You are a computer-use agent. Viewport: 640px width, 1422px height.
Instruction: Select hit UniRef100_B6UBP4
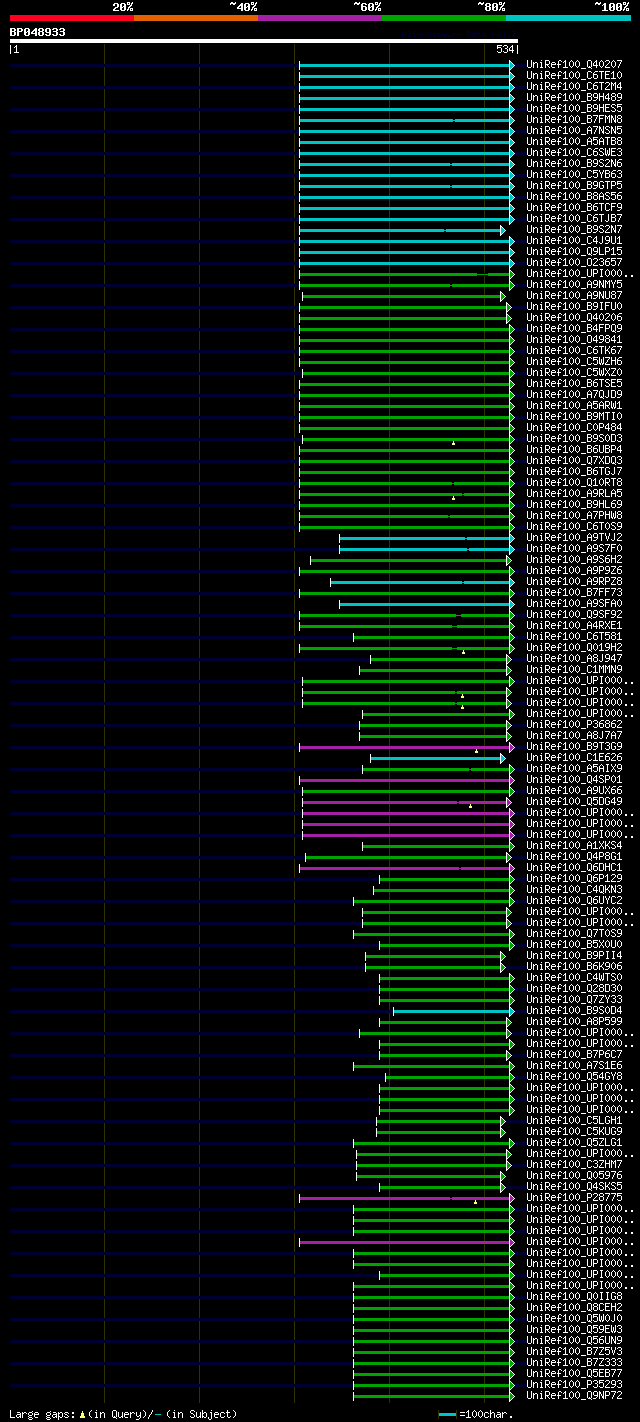[574, 449]
